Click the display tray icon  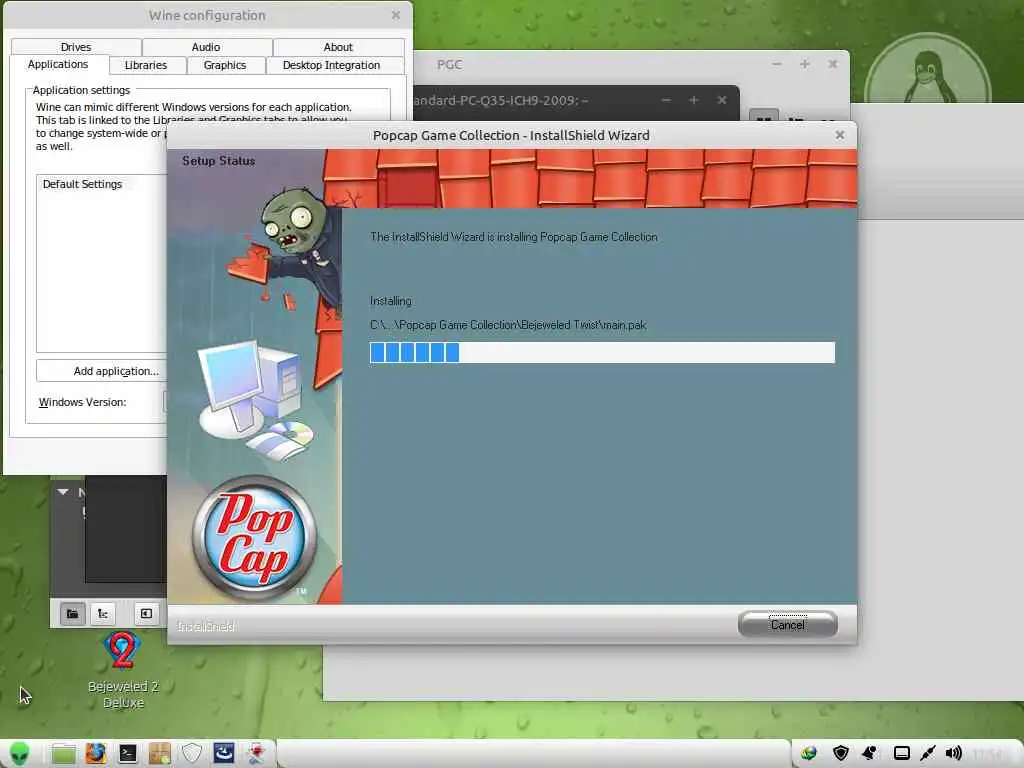(902, 754)
